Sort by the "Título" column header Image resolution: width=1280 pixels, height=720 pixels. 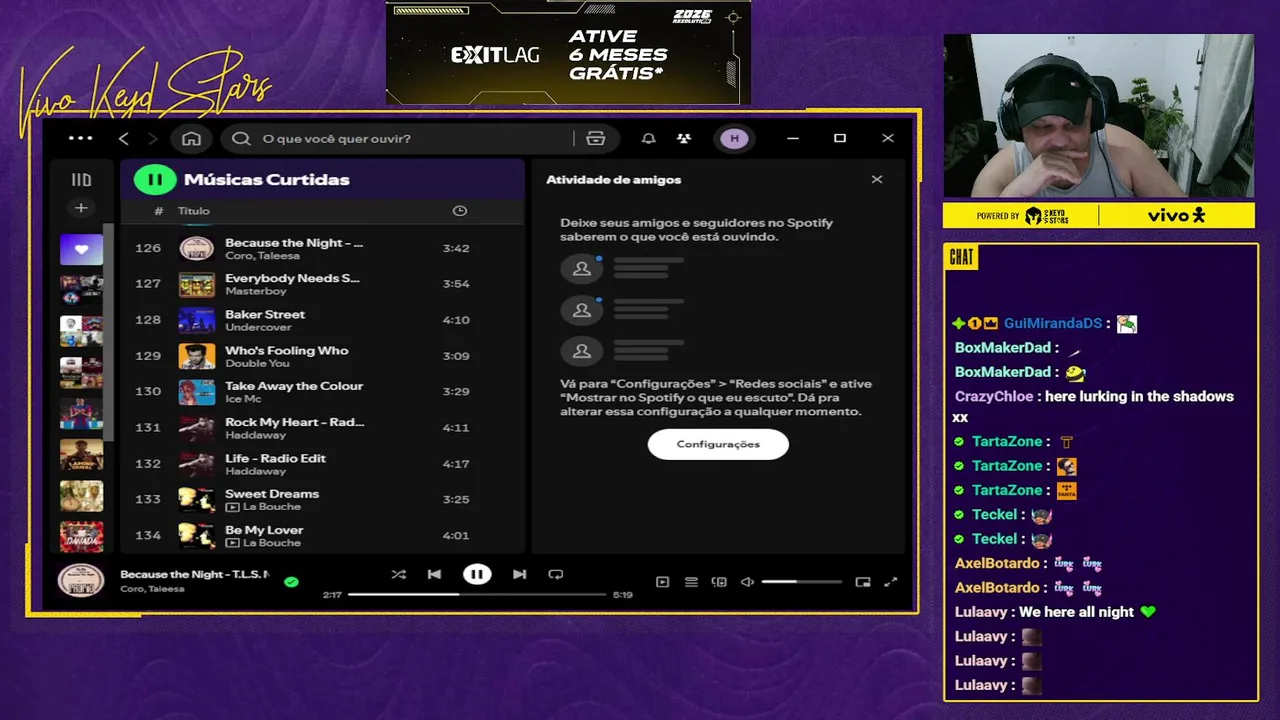pyautogui.click(x=194, y=211)
